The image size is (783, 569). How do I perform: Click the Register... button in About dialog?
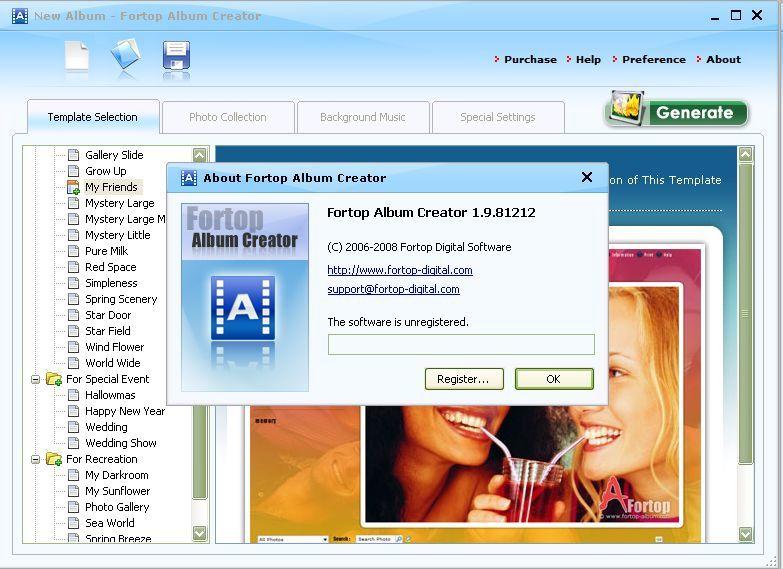click(464, 379)
